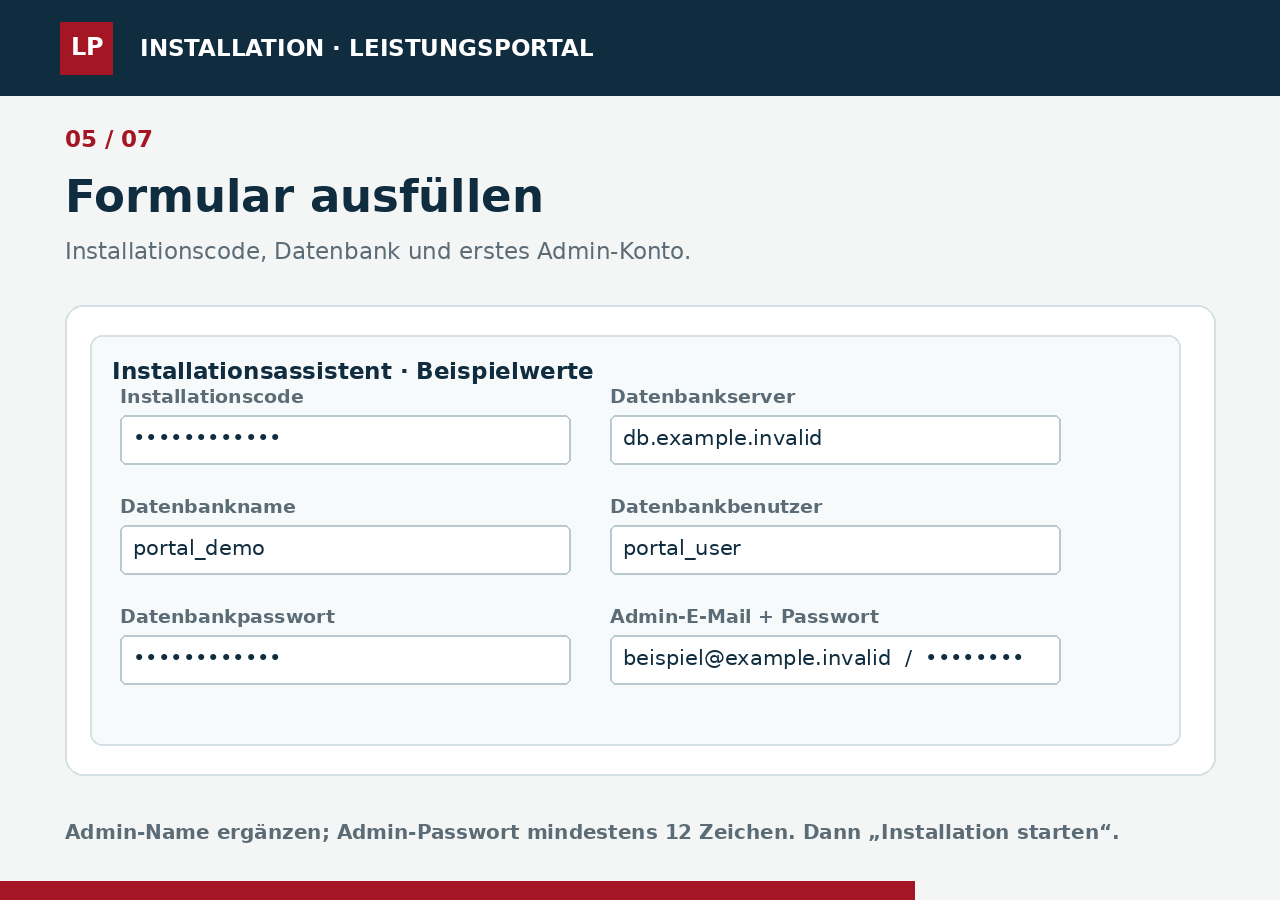The height and width of the screenshot is (900, 1280).
Task: Click the red LP logo icon
Action: (86, 48)
